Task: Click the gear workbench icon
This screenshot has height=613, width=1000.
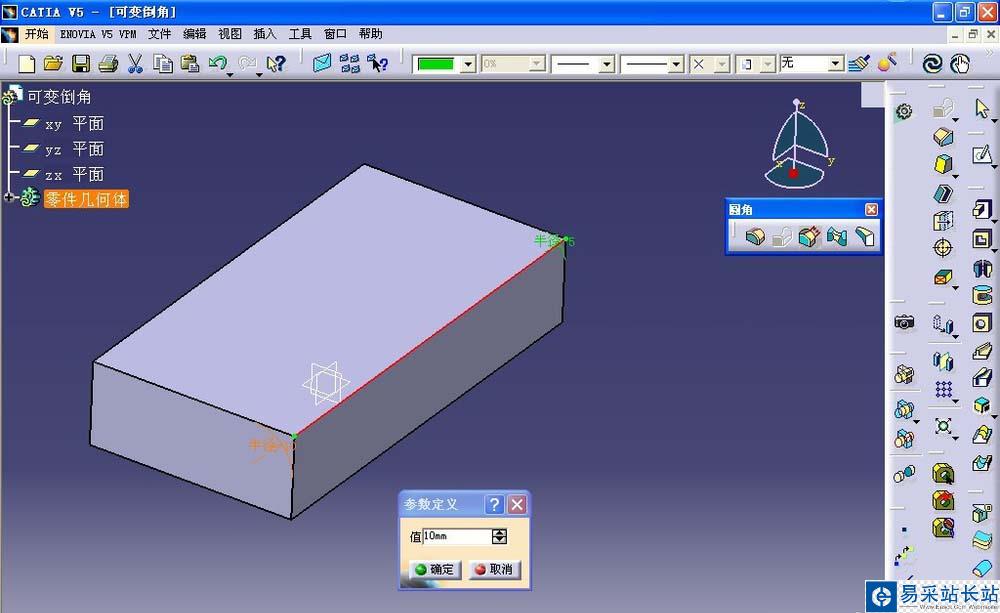Action: point(904,112)
